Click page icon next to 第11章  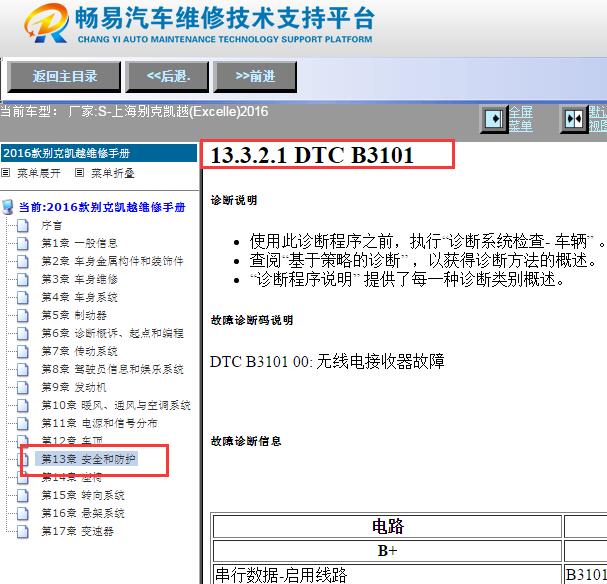click(x=23, y=423)
